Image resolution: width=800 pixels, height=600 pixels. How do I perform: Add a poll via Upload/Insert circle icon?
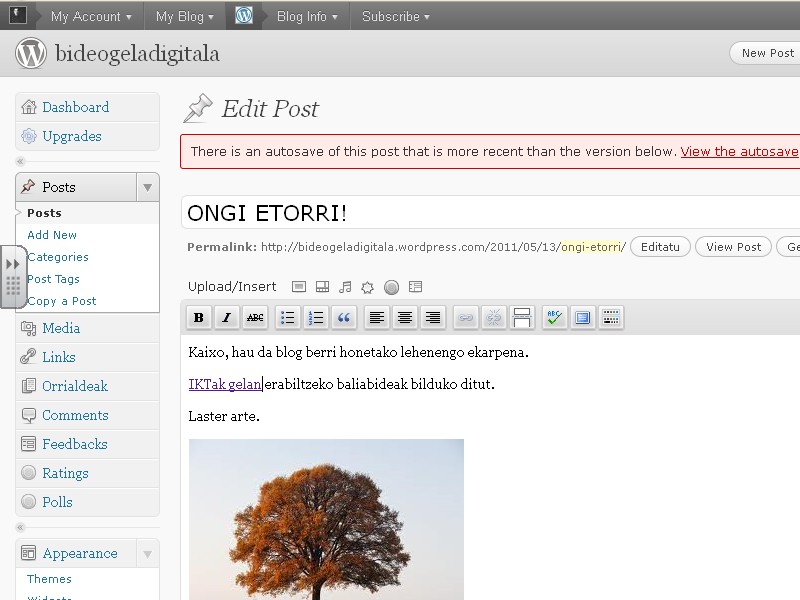coord(391,287)
